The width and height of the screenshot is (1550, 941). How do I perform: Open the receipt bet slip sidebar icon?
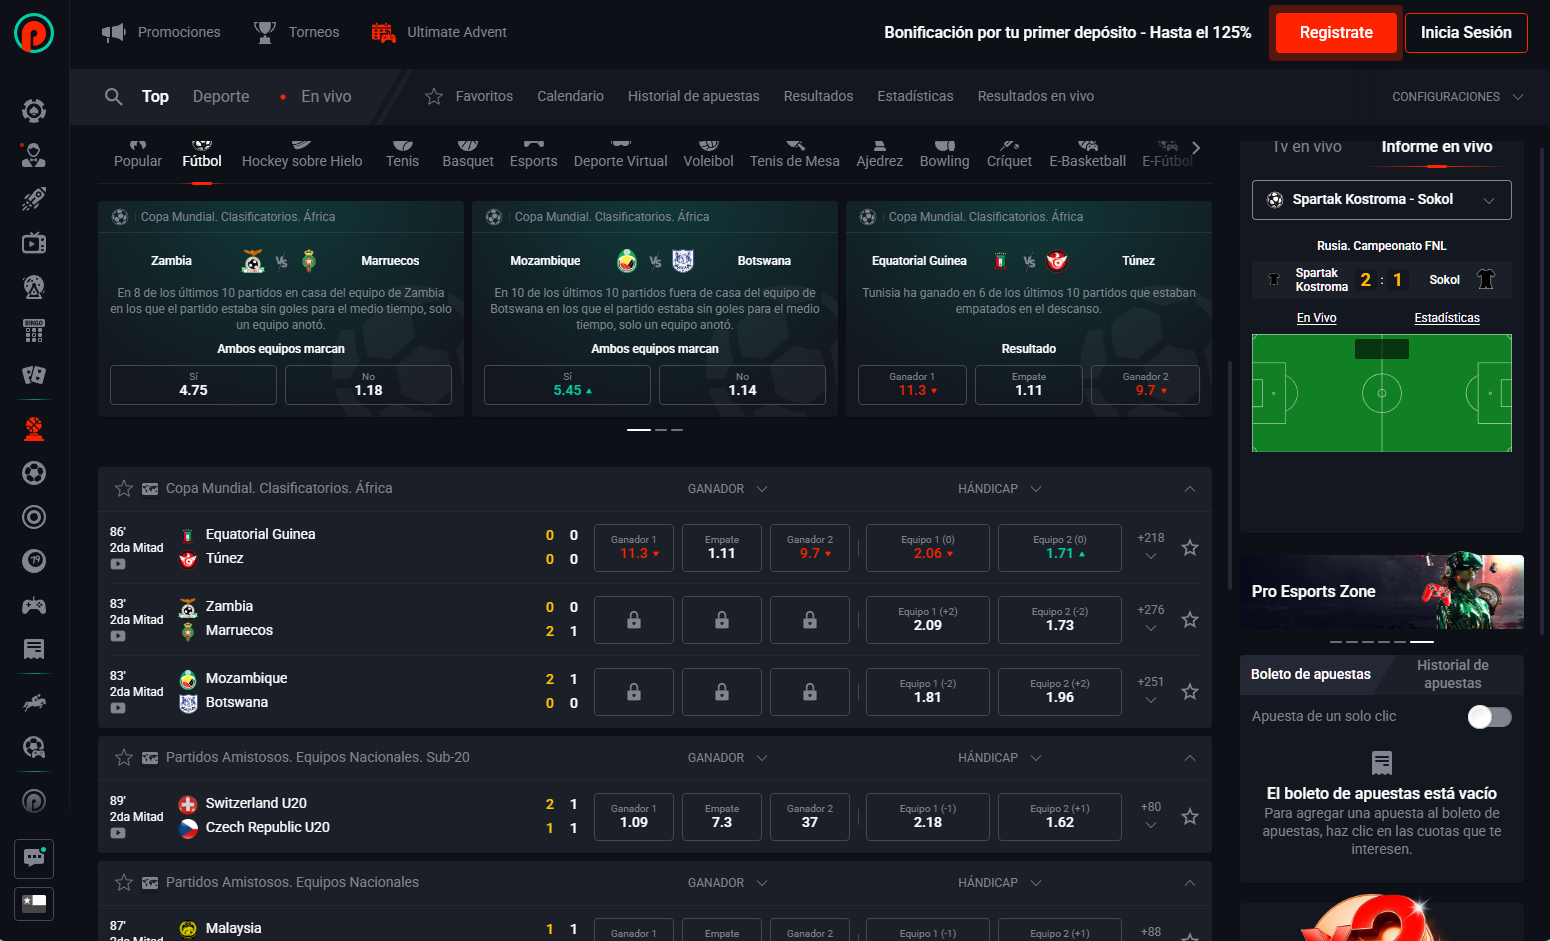tap(34, 649)
